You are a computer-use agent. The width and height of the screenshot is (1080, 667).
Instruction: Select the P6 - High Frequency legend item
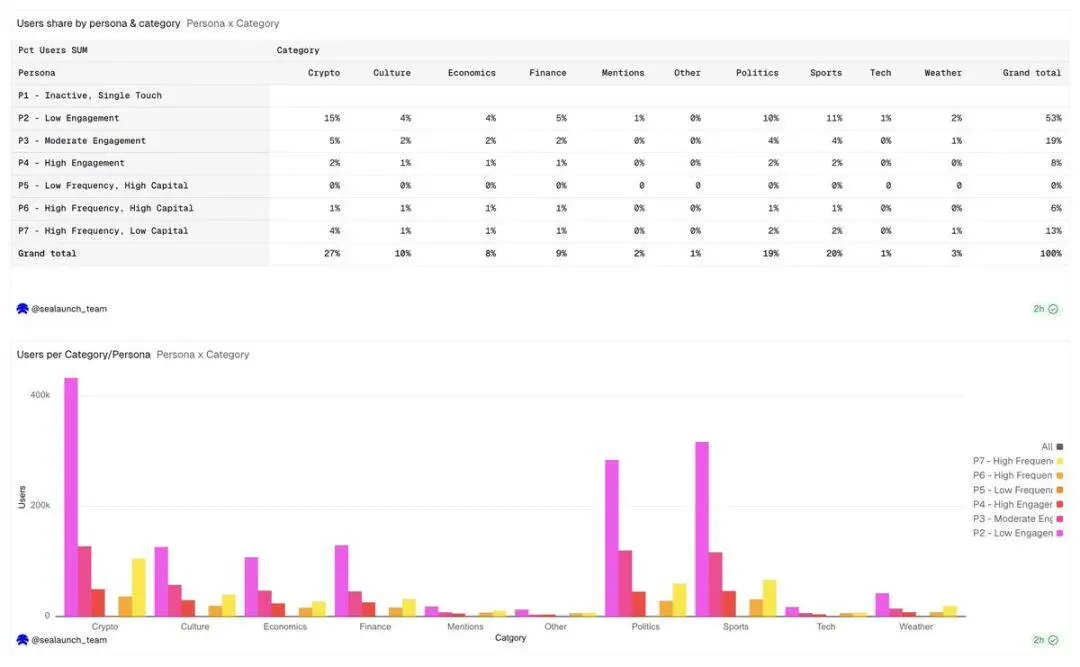pyautogui.click(x=1017, y=475)
